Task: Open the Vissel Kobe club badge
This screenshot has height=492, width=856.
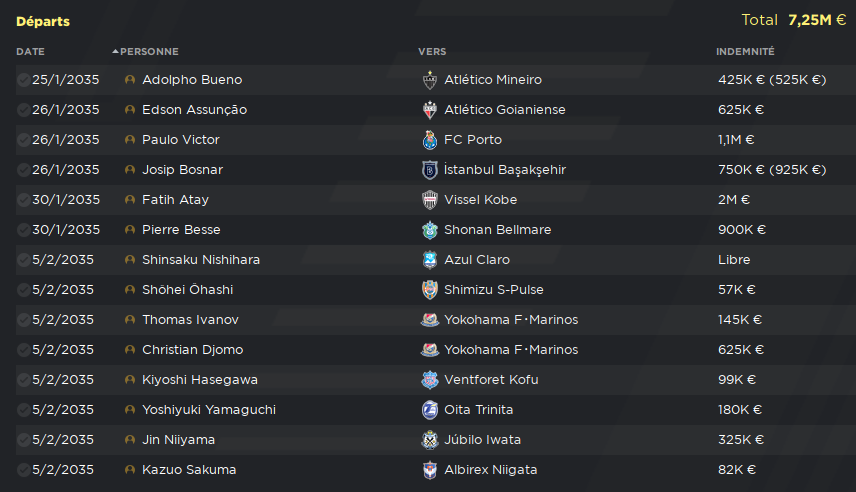Action: [430, 200]
